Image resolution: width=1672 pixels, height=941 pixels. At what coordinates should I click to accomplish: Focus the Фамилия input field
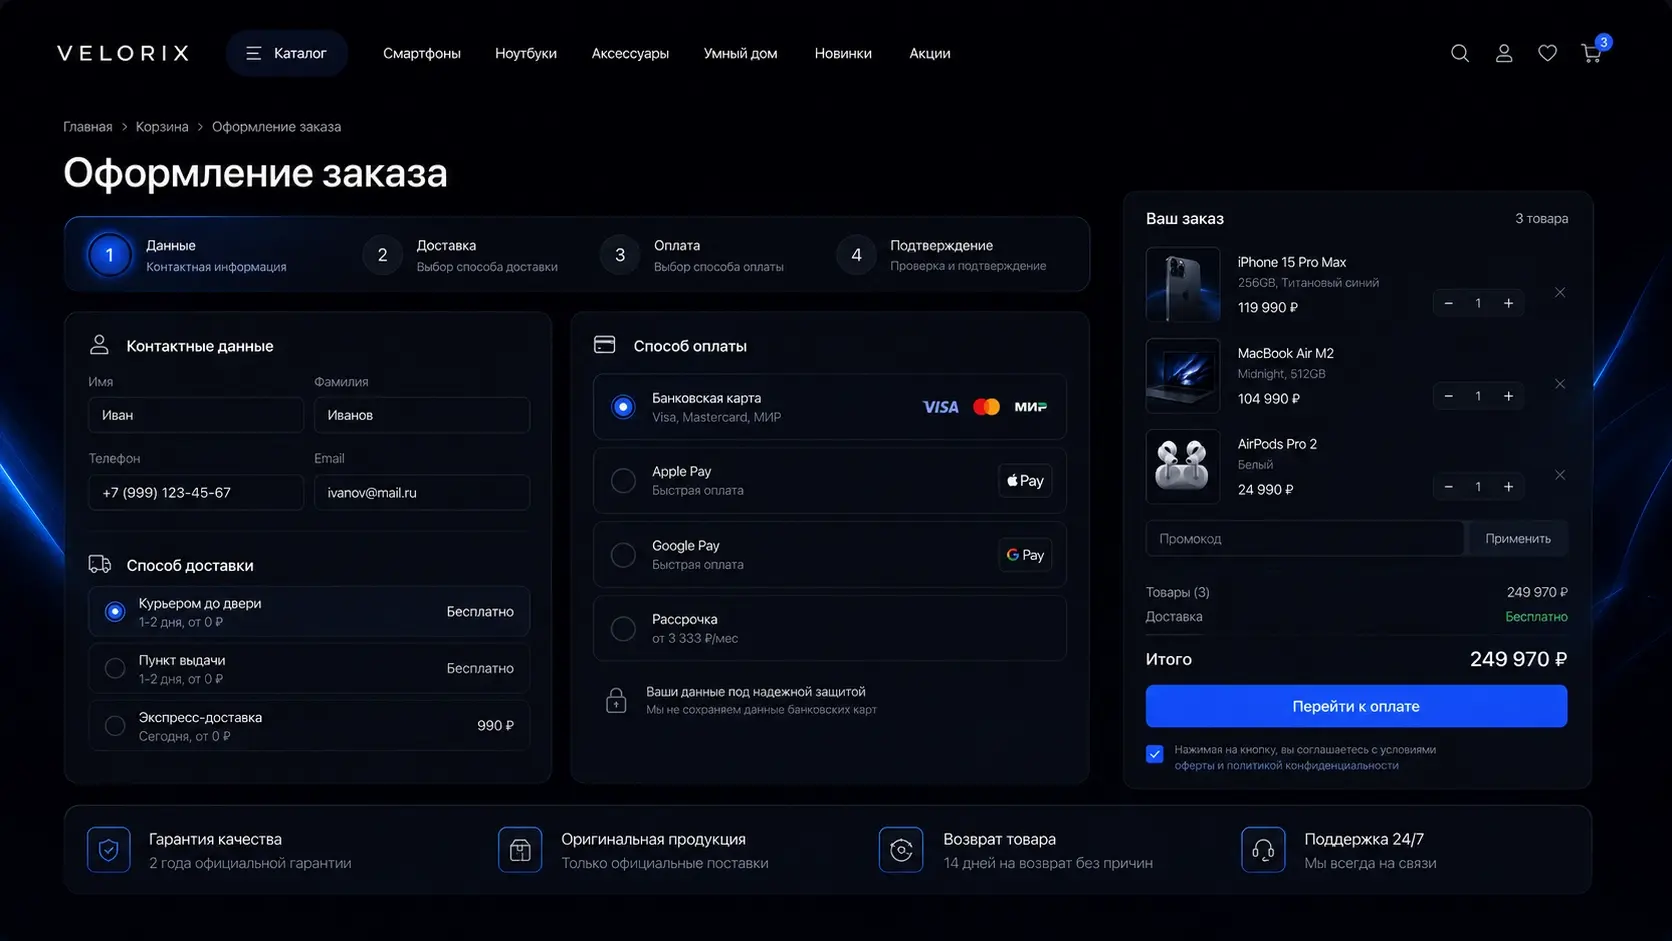pyautogui.click(x=422, y=415)
